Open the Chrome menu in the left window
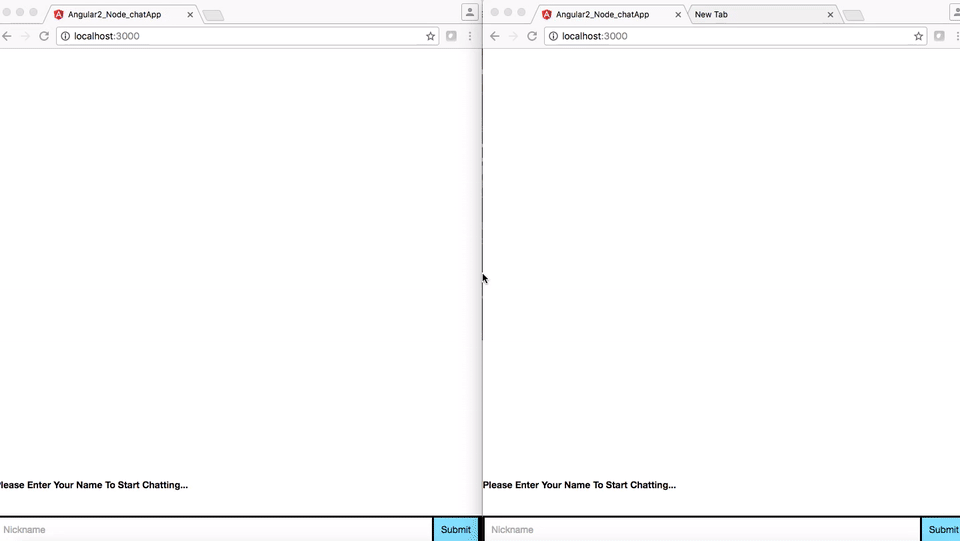Viewport: 960px width, 541px height. (470, 36)
